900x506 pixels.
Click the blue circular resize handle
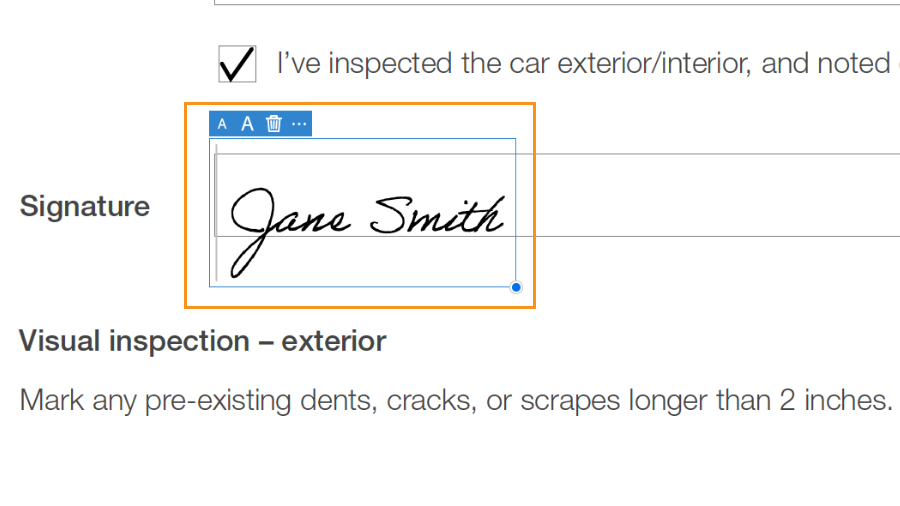point(516,287)
